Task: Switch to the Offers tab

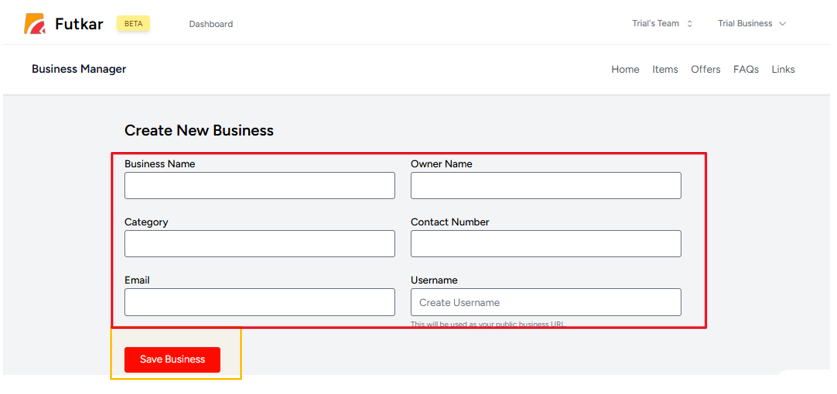Action: click(706, 69)
